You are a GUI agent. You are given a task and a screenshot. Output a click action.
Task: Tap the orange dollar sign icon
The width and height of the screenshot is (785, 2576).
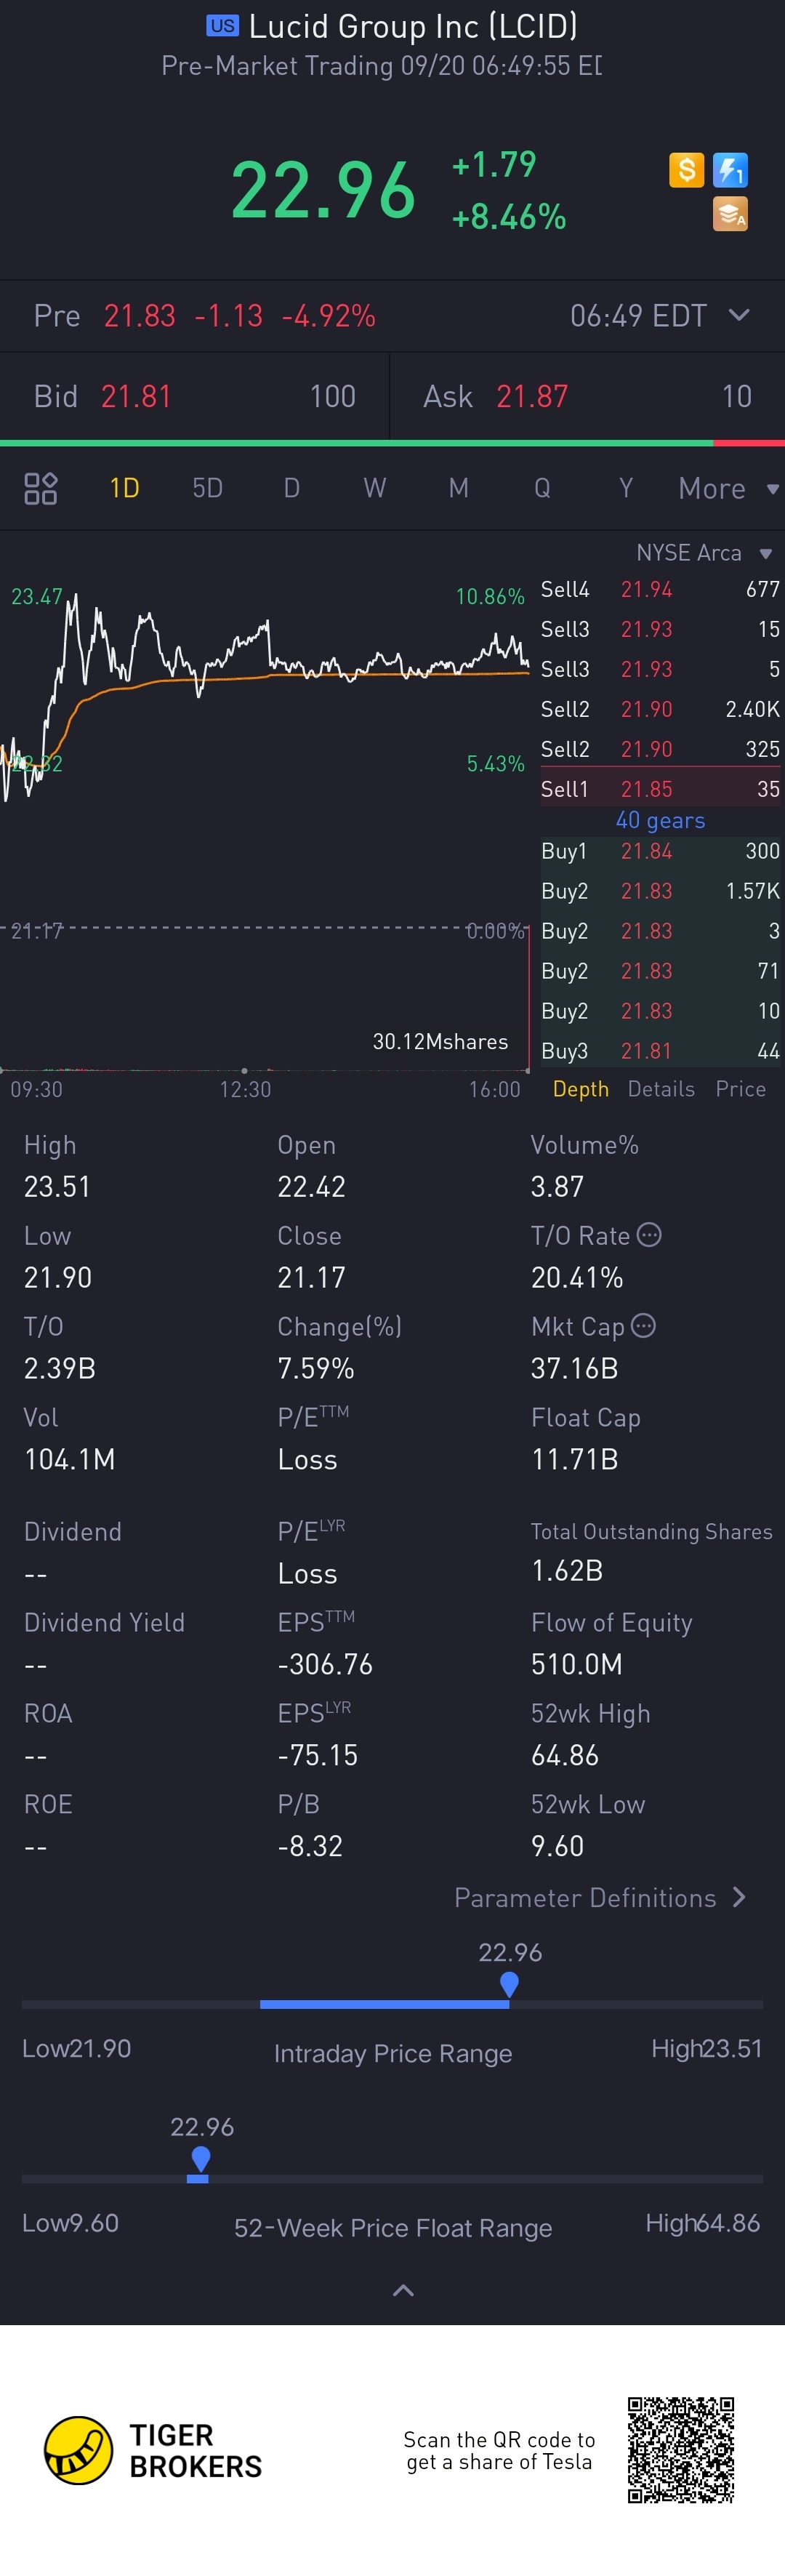(x=686, y=170)
